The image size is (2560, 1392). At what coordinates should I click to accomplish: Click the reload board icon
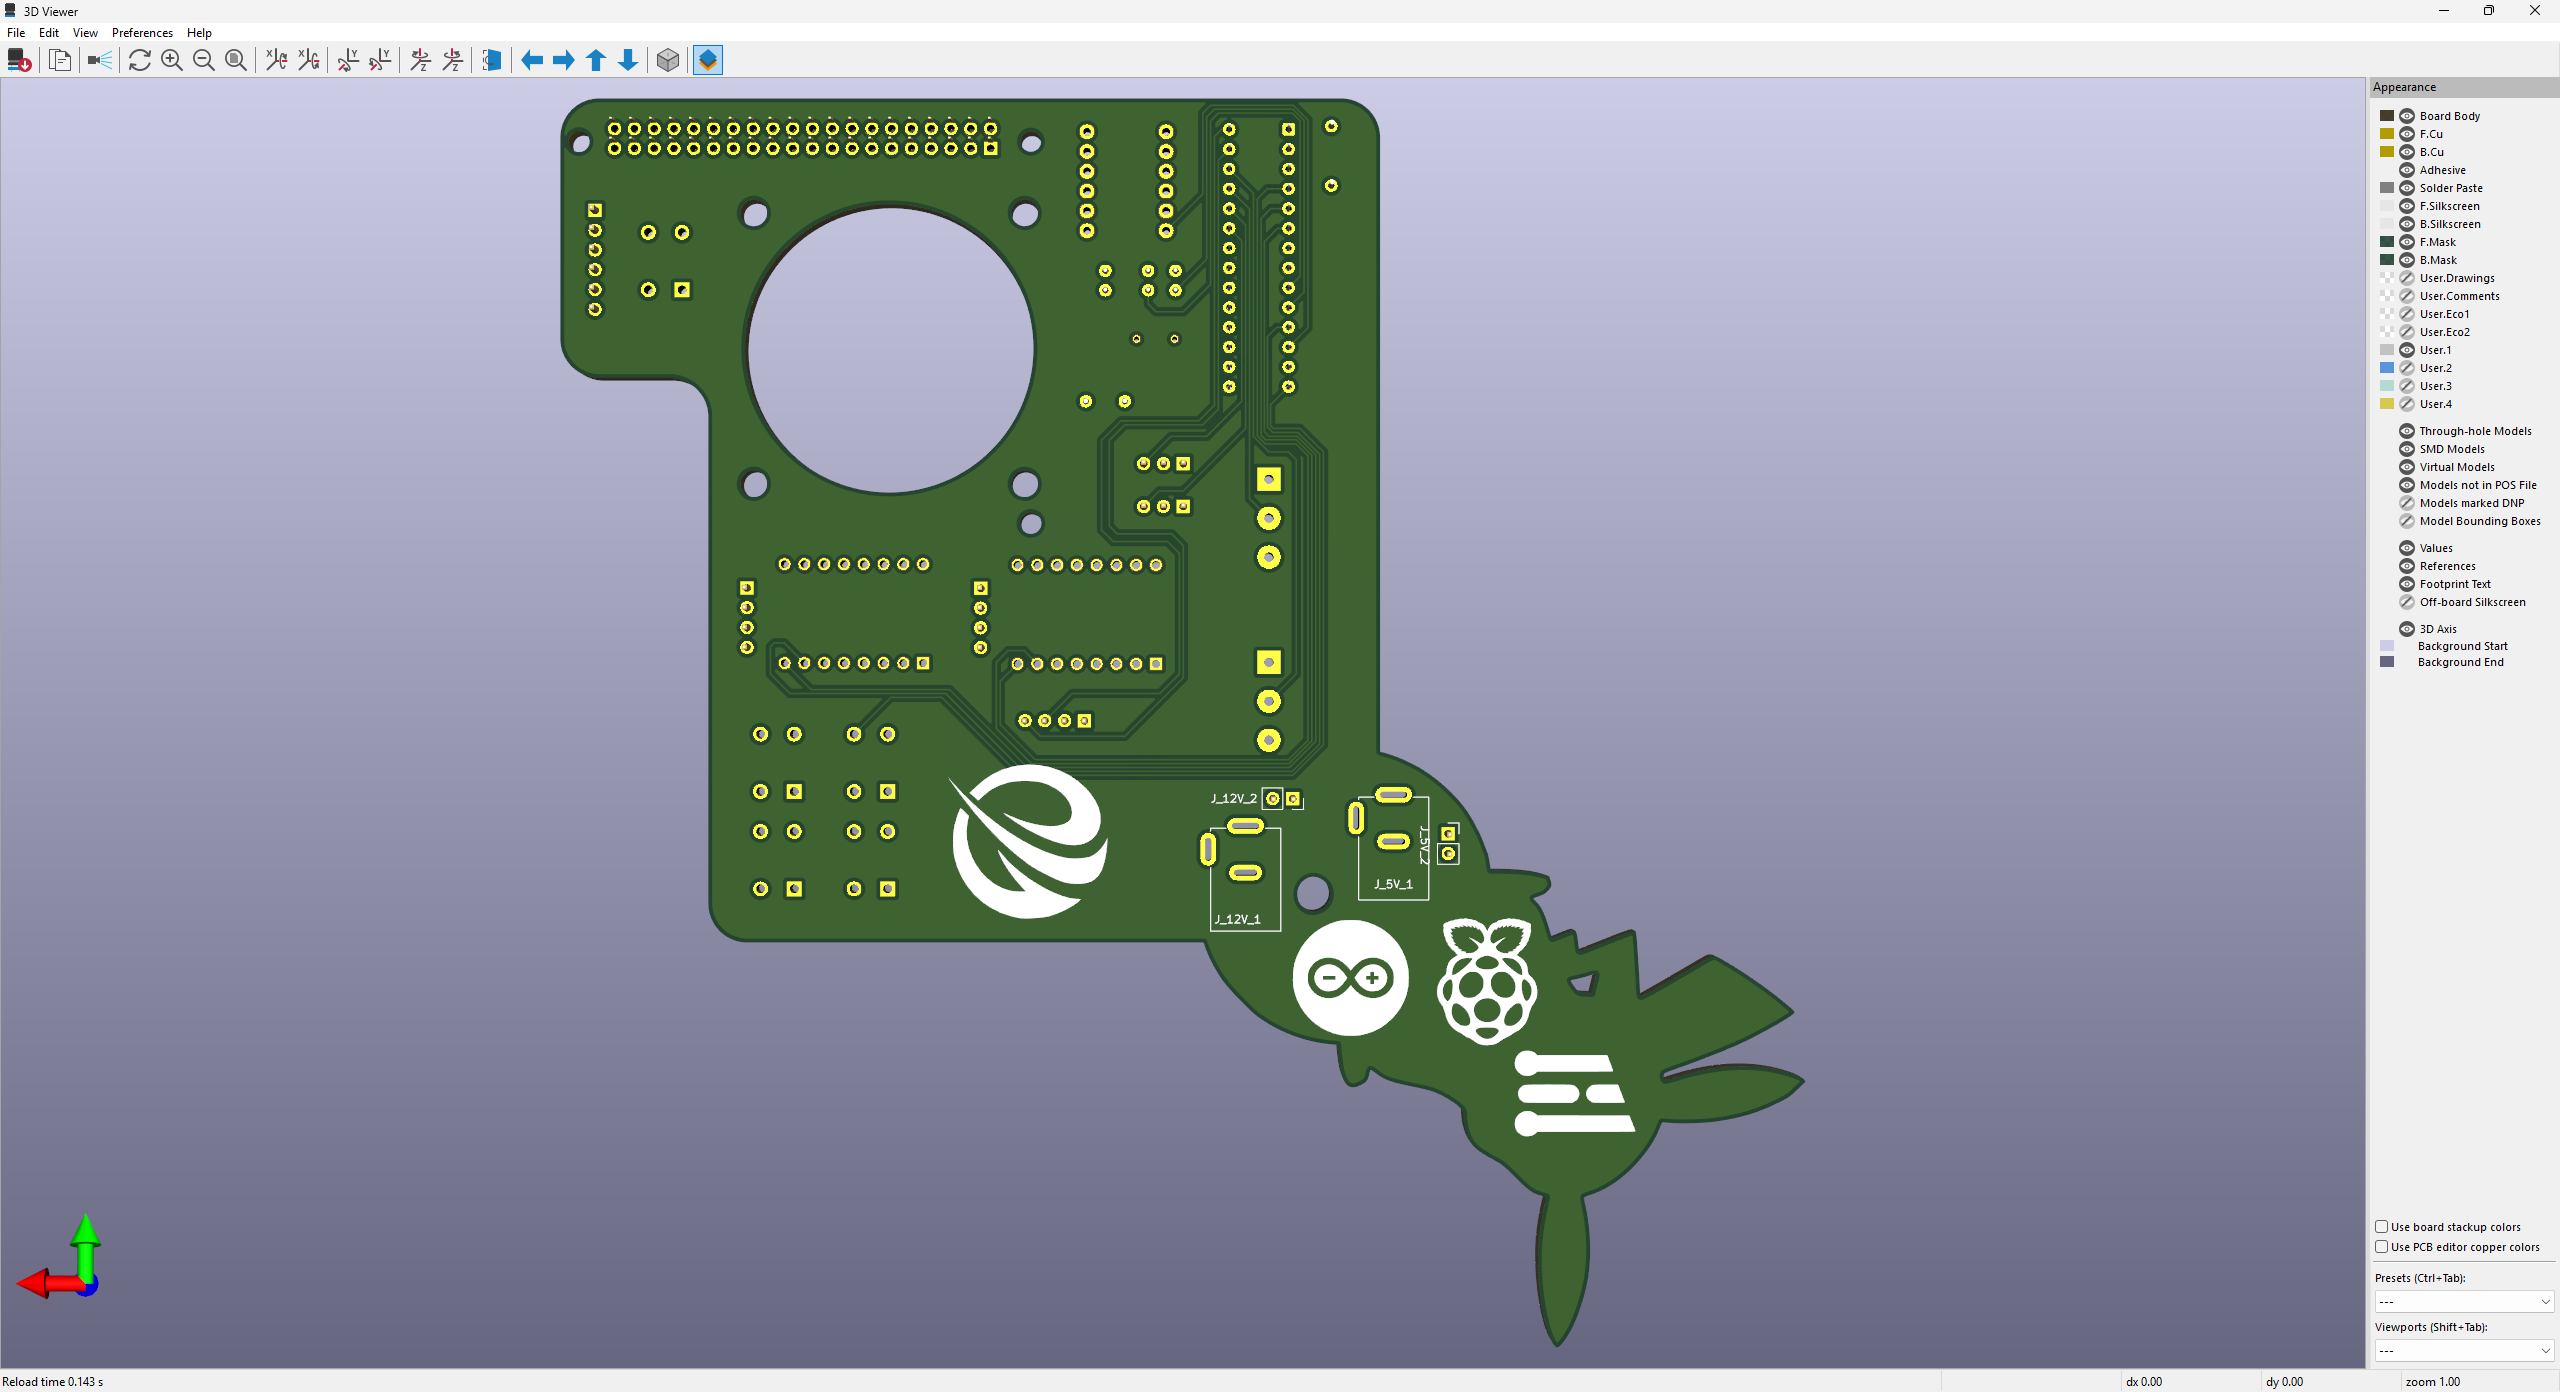pyautogui.click(x=140, y=61)
